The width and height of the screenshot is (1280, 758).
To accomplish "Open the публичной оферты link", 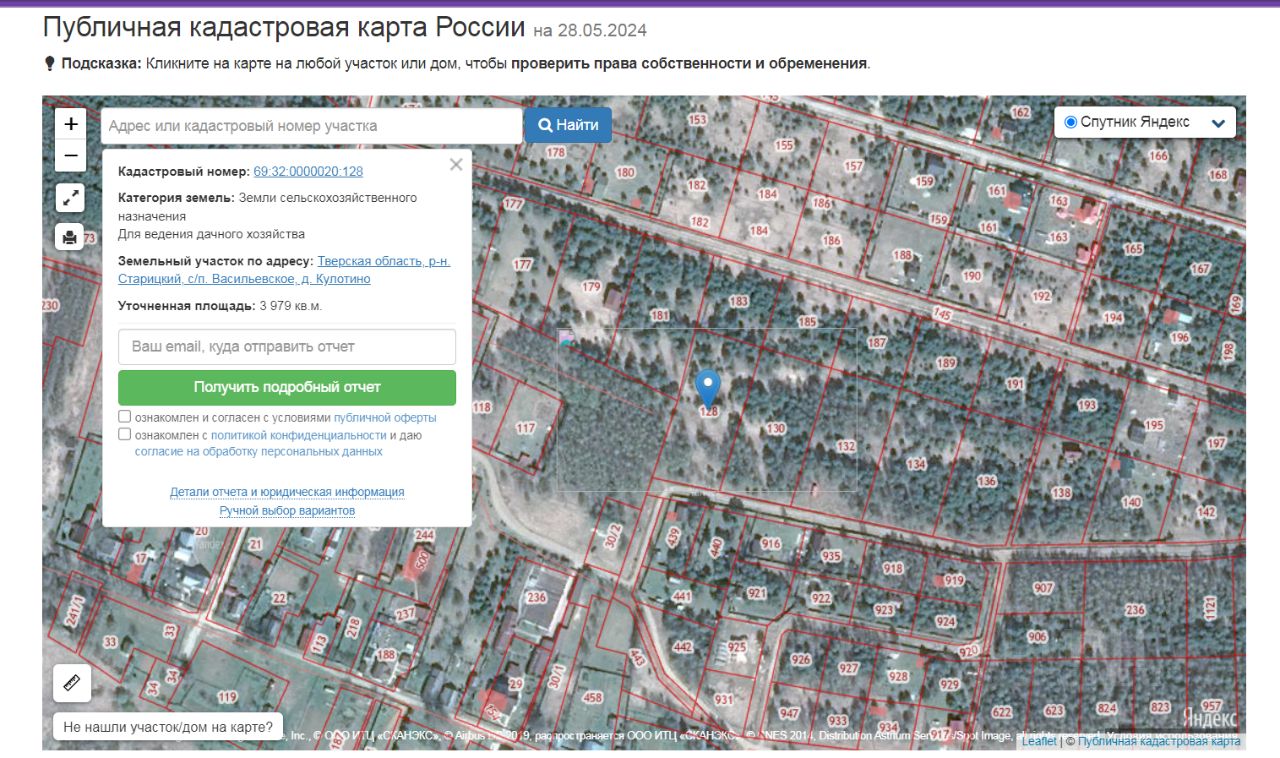I will [385, 418].
